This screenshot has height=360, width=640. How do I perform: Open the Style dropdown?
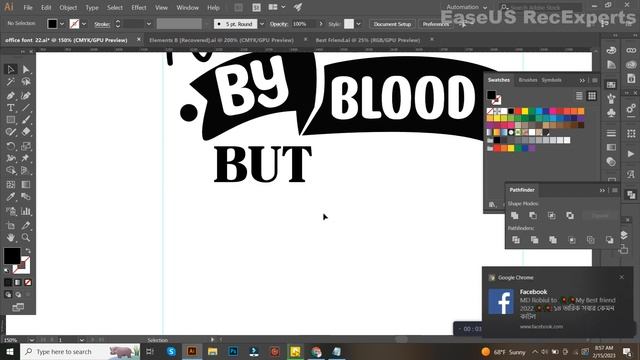[x=358, y=24]
